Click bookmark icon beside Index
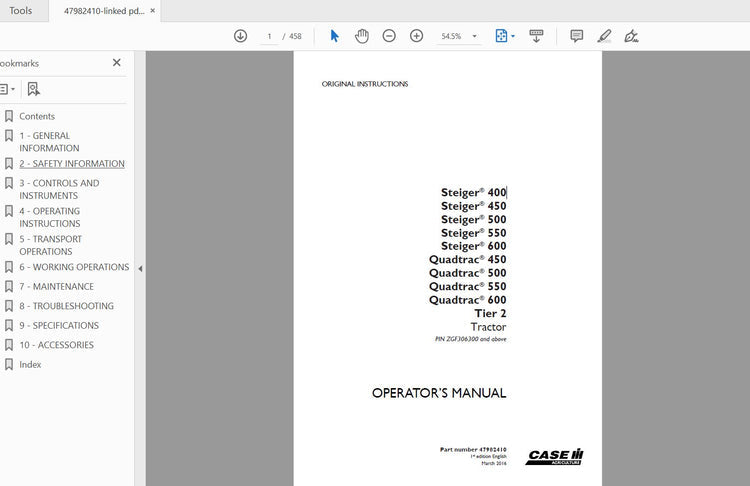Image resolution: width=750 pixels, height=486 pixels. click(9, 364)
